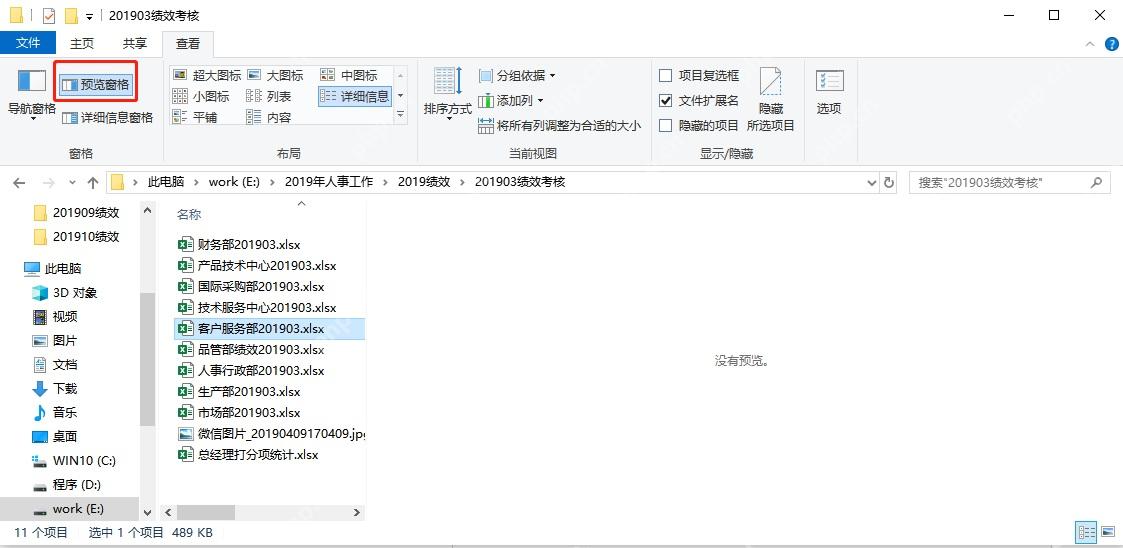Switch to details view in status bar
This screenshot has height=548, width=1123.
[x=1087, y=532]
